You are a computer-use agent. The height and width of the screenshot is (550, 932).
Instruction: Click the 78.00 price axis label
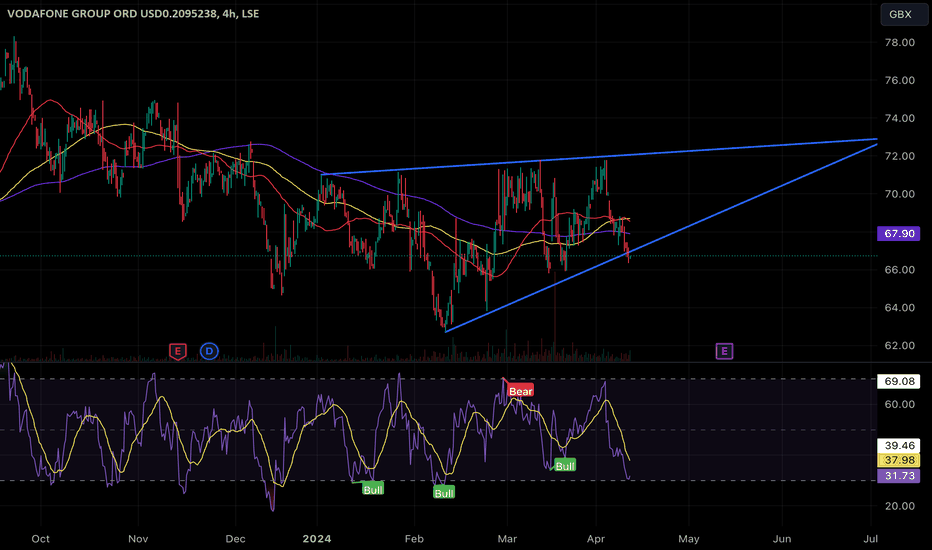900,42
